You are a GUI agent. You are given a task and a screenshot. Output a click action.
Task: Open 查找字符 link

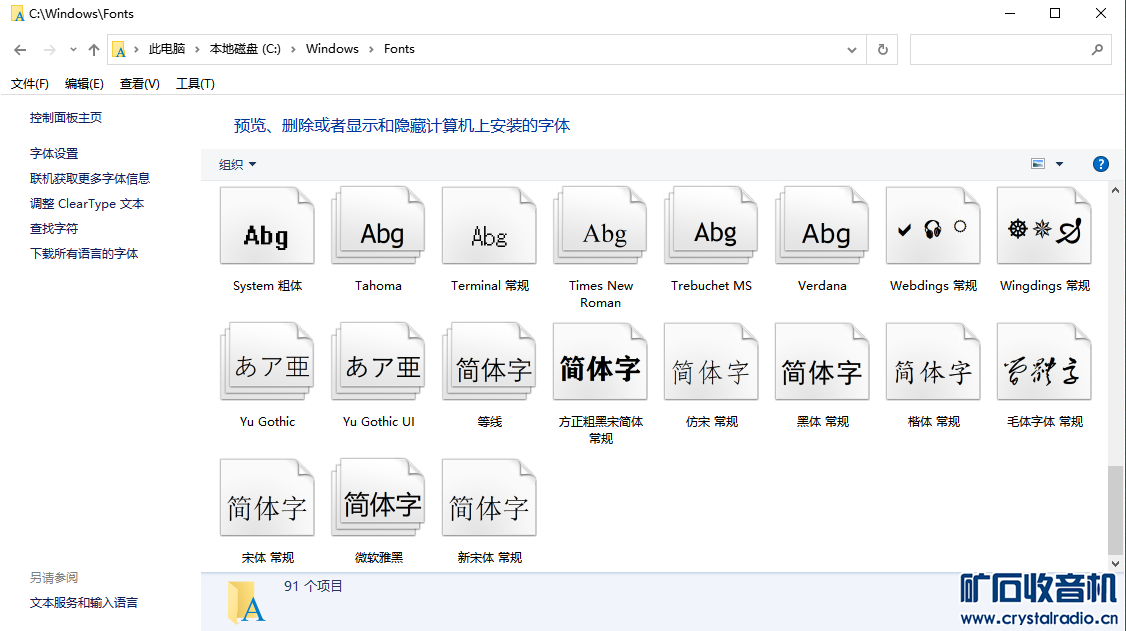54,229
